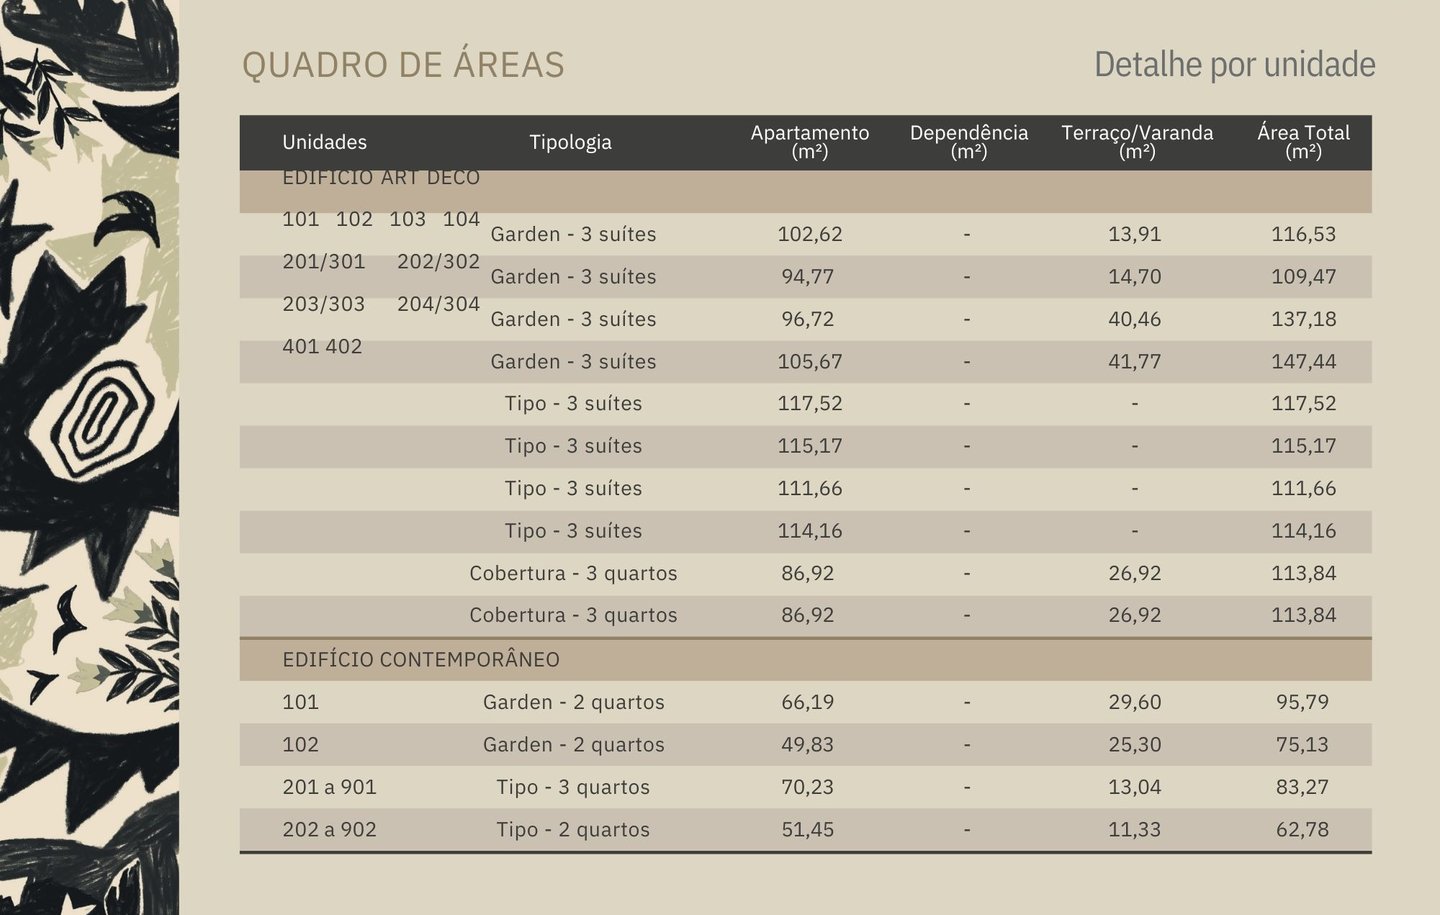Click the apartment area value '49,83'
Viewport: 1440px width, 915px height.
pos(808,745)
